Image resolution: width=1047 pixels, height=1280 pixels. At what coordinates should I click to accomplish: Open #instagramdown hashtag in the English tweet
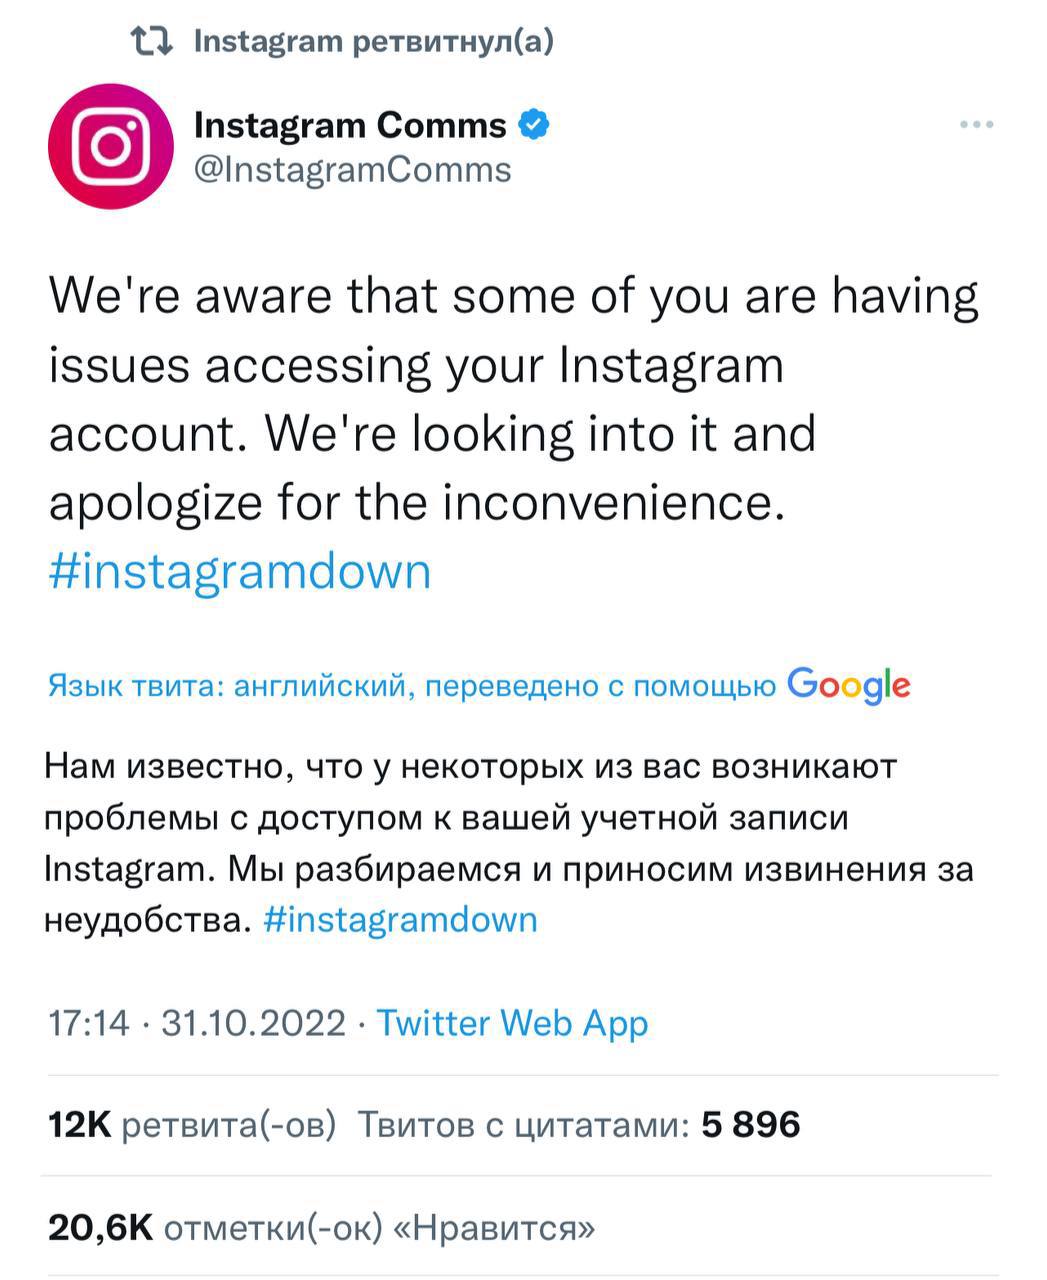[x=240, y=572]
